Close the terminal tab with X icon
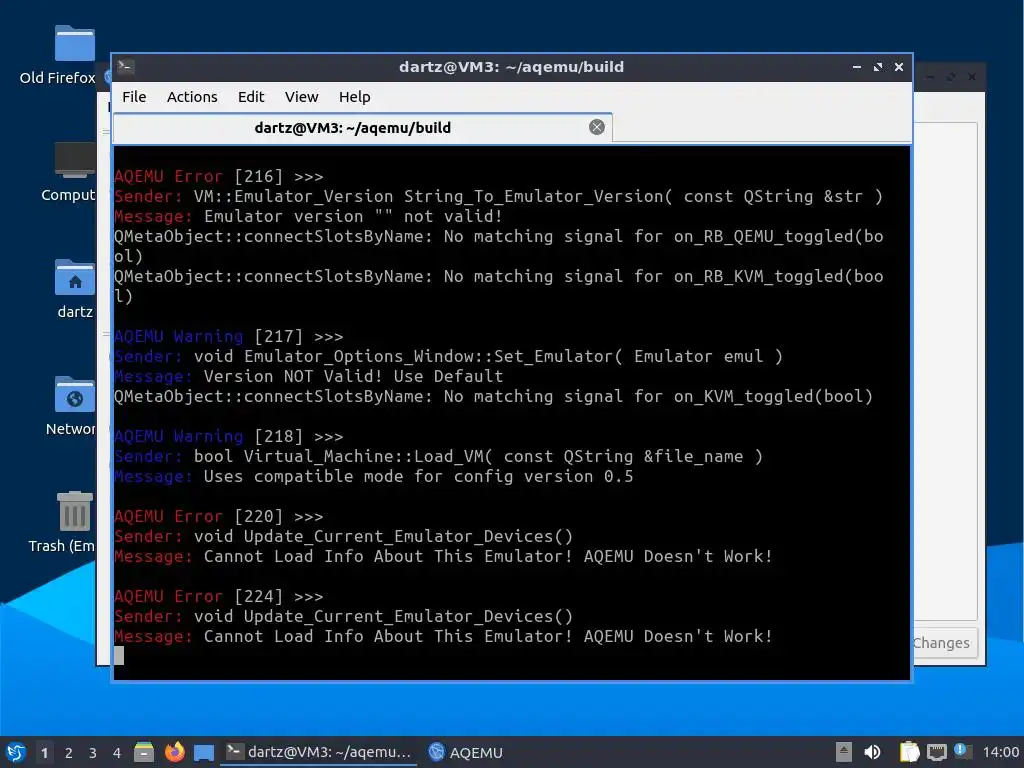Image resolution: width=1024 pixels, height=768 pixels. (596, 127)
